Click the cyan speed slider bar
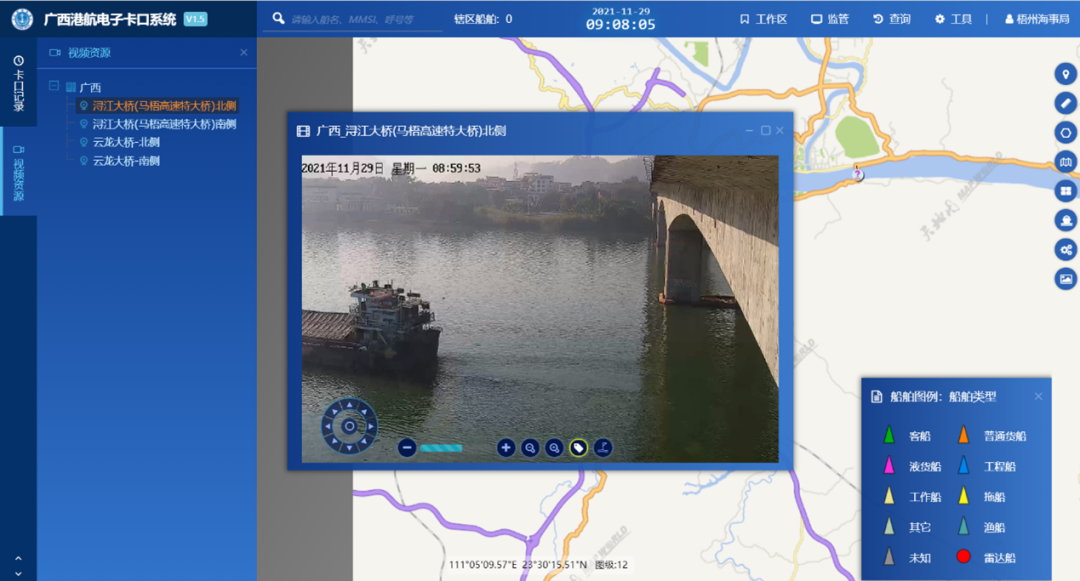 click(441, 448)
